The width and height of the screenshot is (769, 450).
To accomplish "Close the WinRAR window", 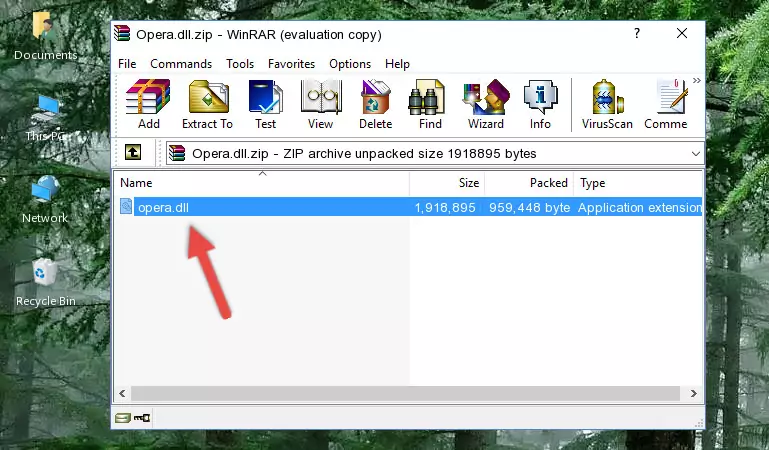I will [682, 33].
